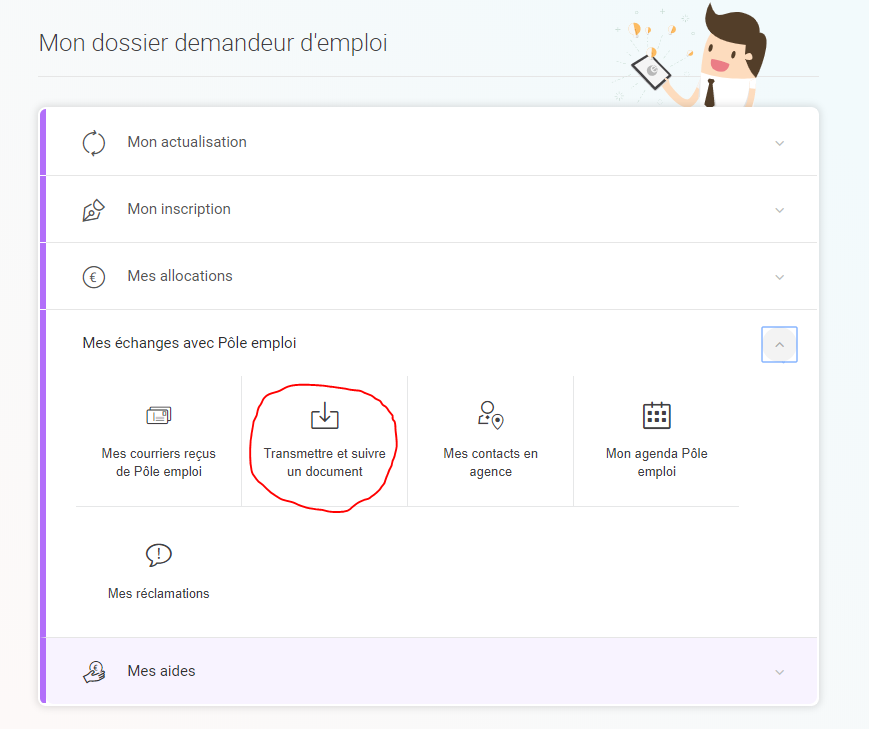Select the Mon inscription heading text
869x729 pixels.
coord(179,209)
